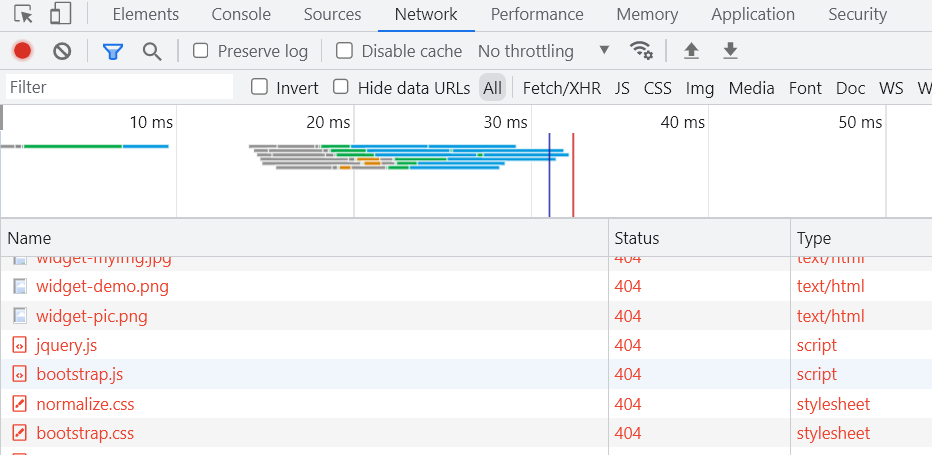Click the inspect element picker icon

coord(24,14)
